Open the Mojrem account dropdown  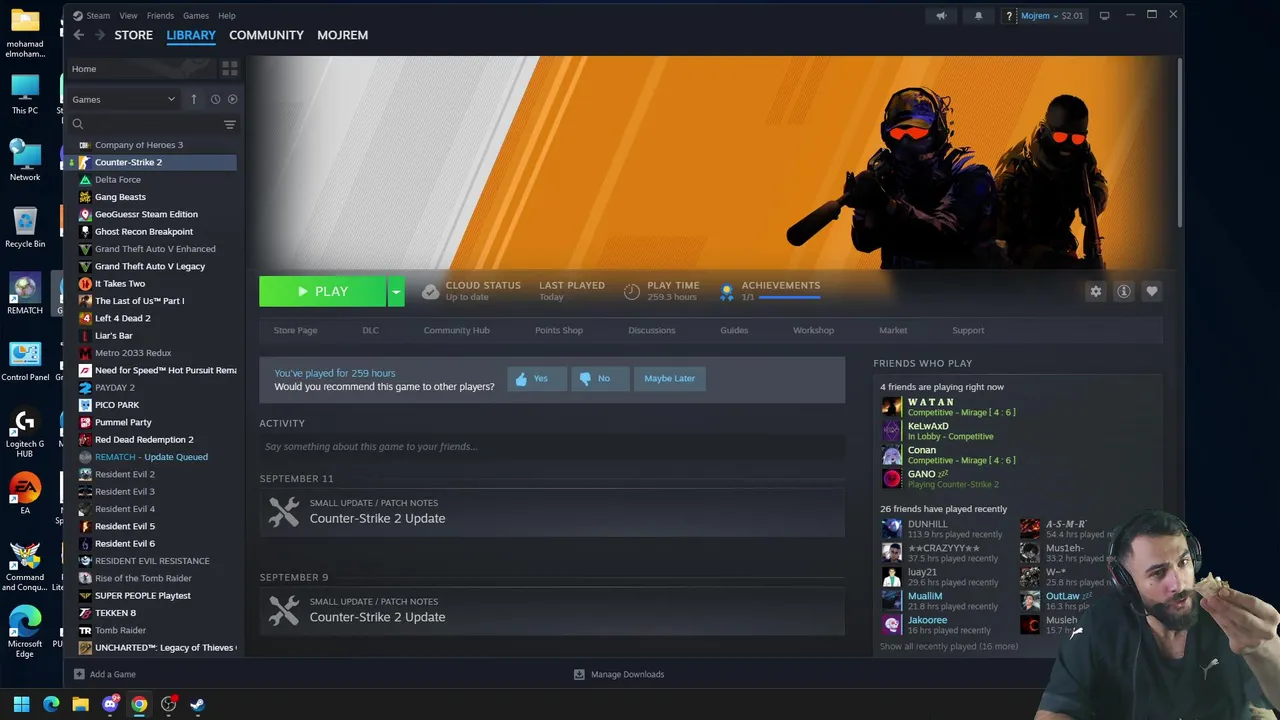[1051, 16]
